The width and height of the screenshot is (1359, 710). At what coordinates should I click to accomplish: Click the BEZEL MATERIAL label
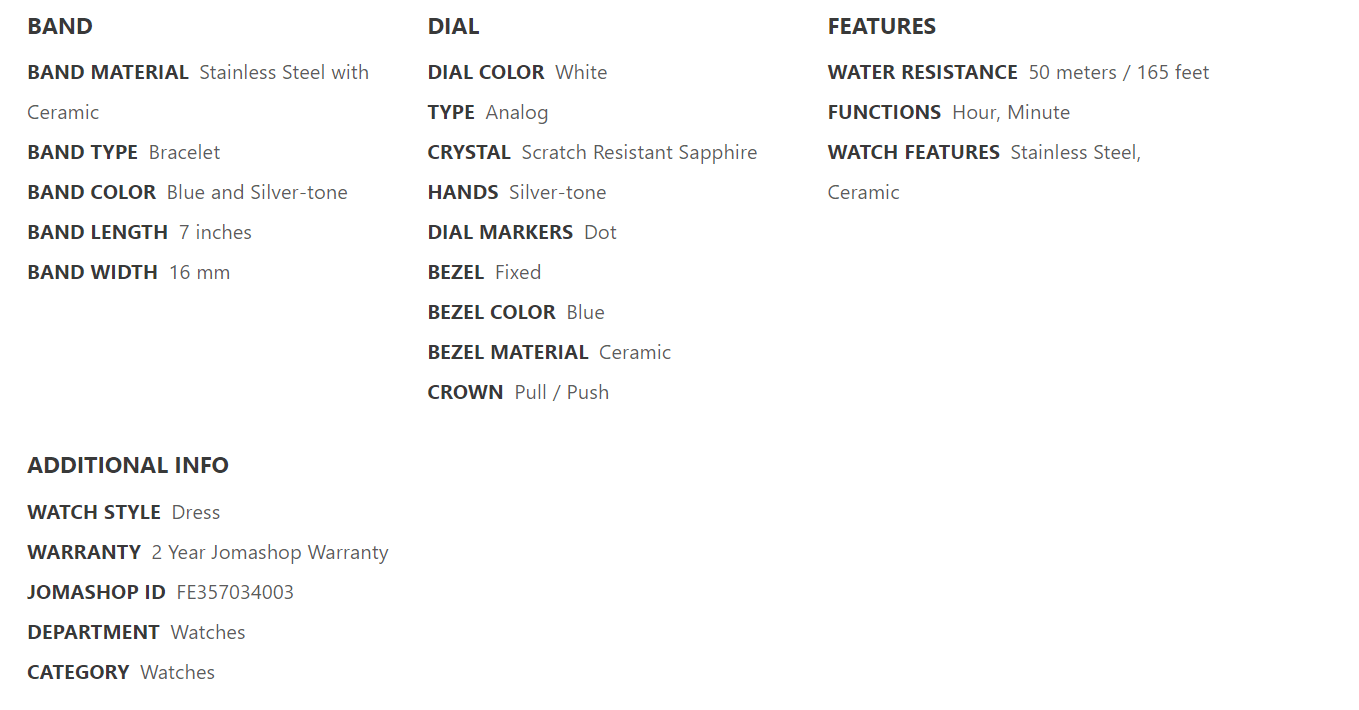point(508,352)
